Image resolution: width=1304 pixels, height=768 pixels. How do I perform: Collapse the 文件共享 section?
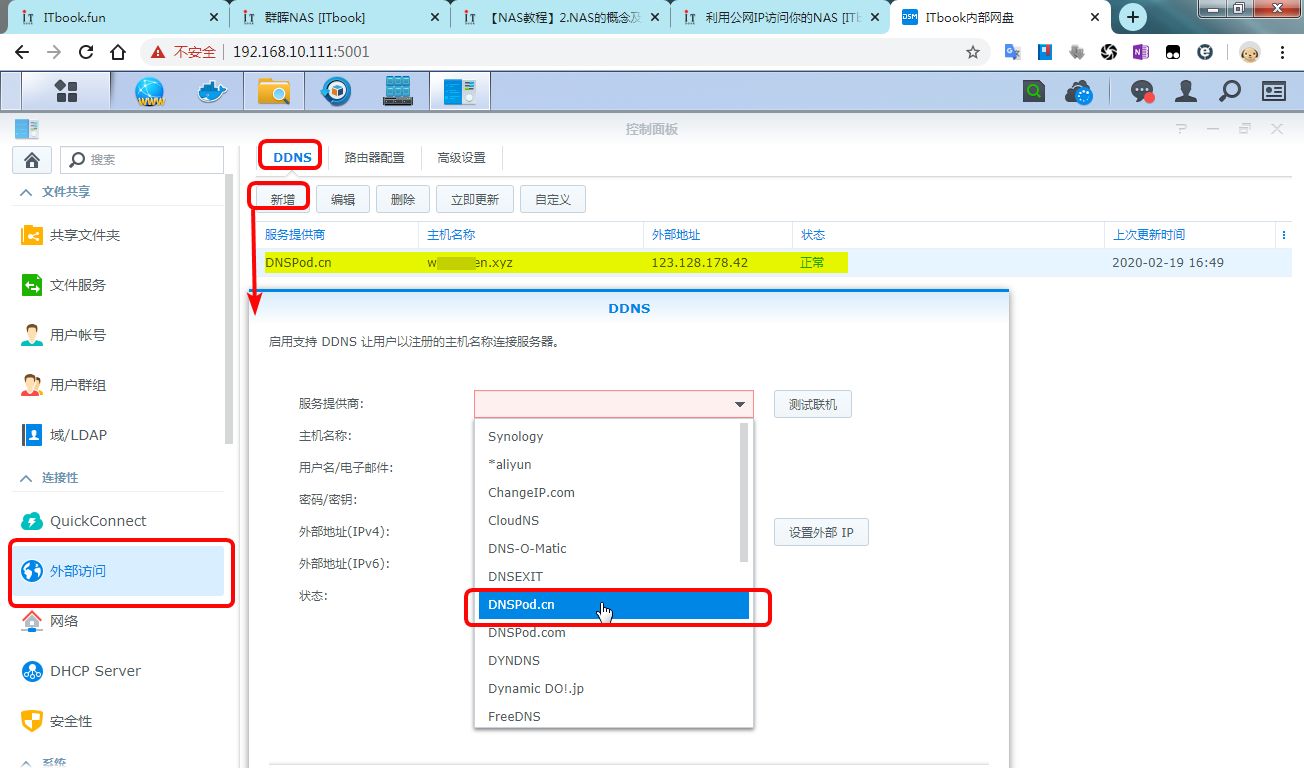click(x=26, y=191)
